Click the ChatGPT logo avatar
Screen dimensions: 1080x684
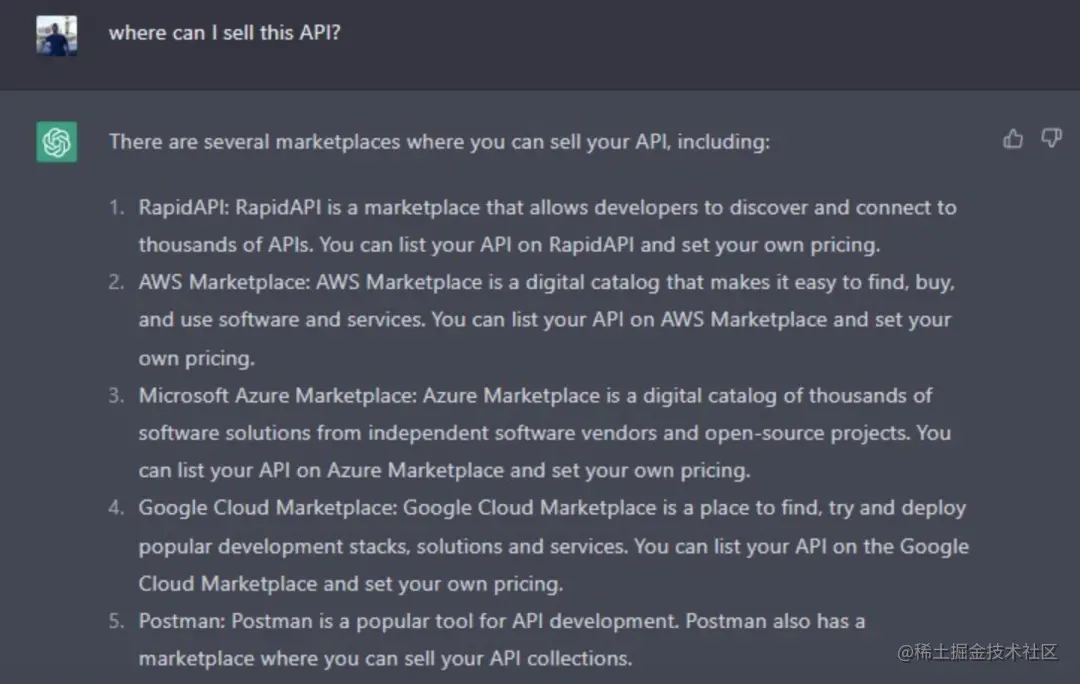pos(56,142)
